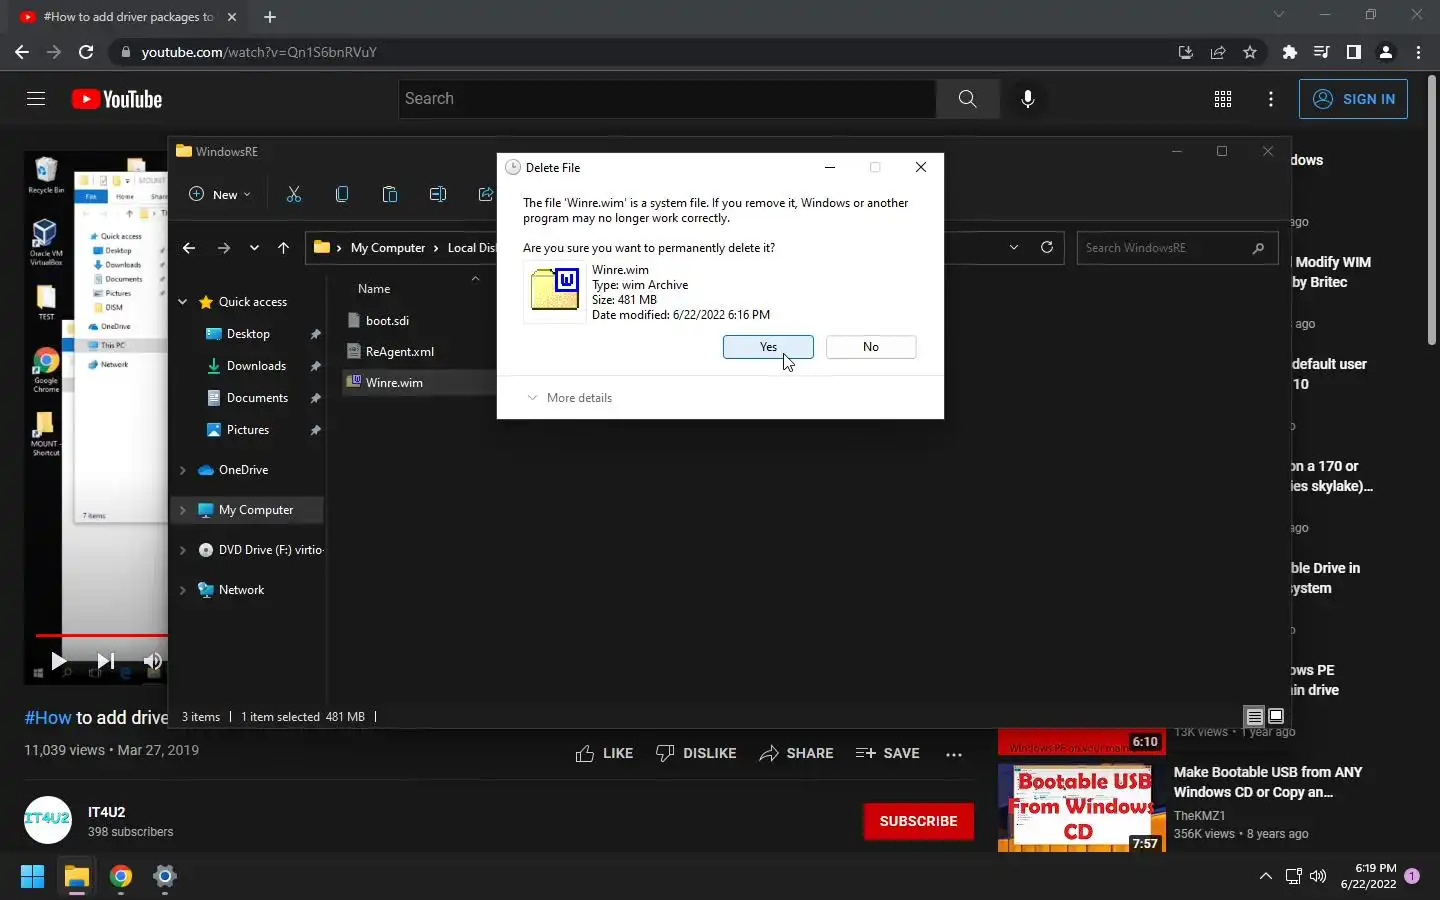Skip to the next video
Screen dimensions: 1440x900
[105, 661]
